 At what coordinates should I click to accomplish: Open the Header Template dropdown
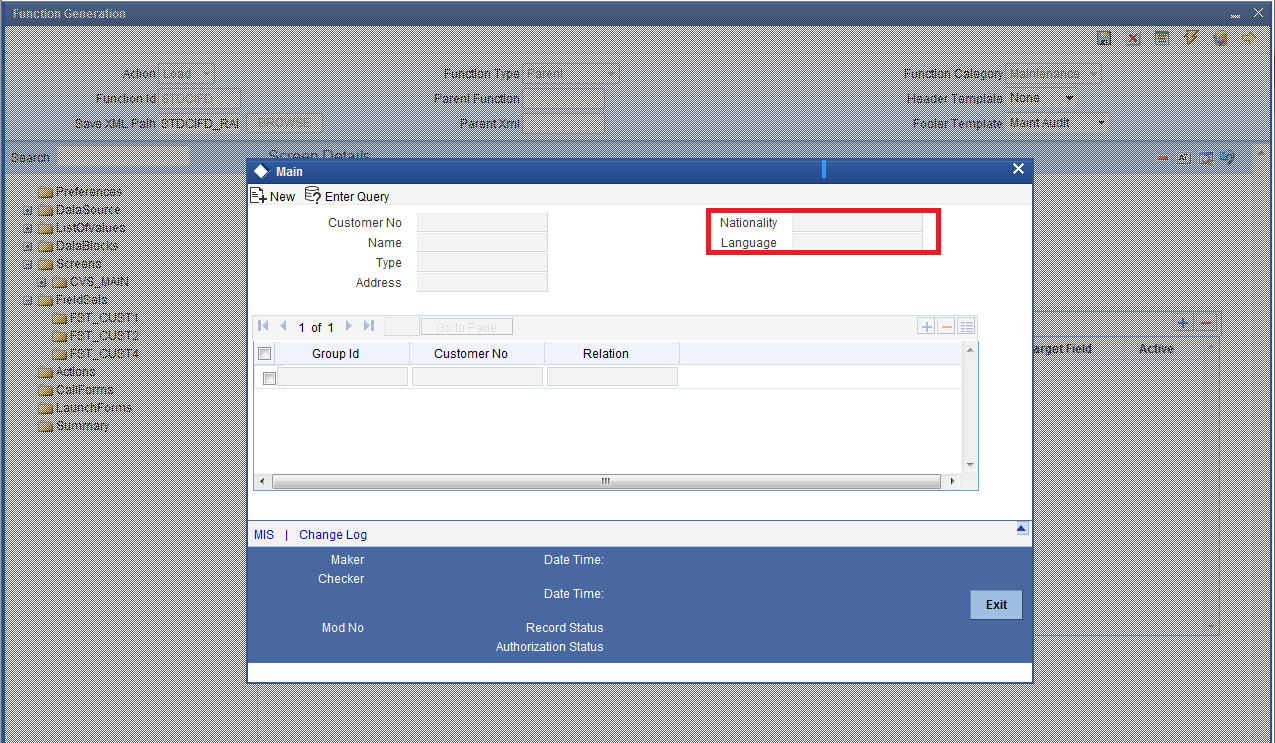coord(1043,98)
